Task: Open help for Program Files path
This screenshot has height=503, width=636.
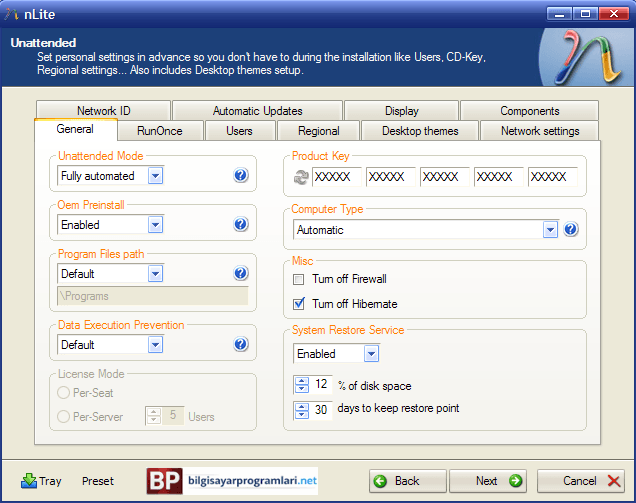Action: [241, 273]
